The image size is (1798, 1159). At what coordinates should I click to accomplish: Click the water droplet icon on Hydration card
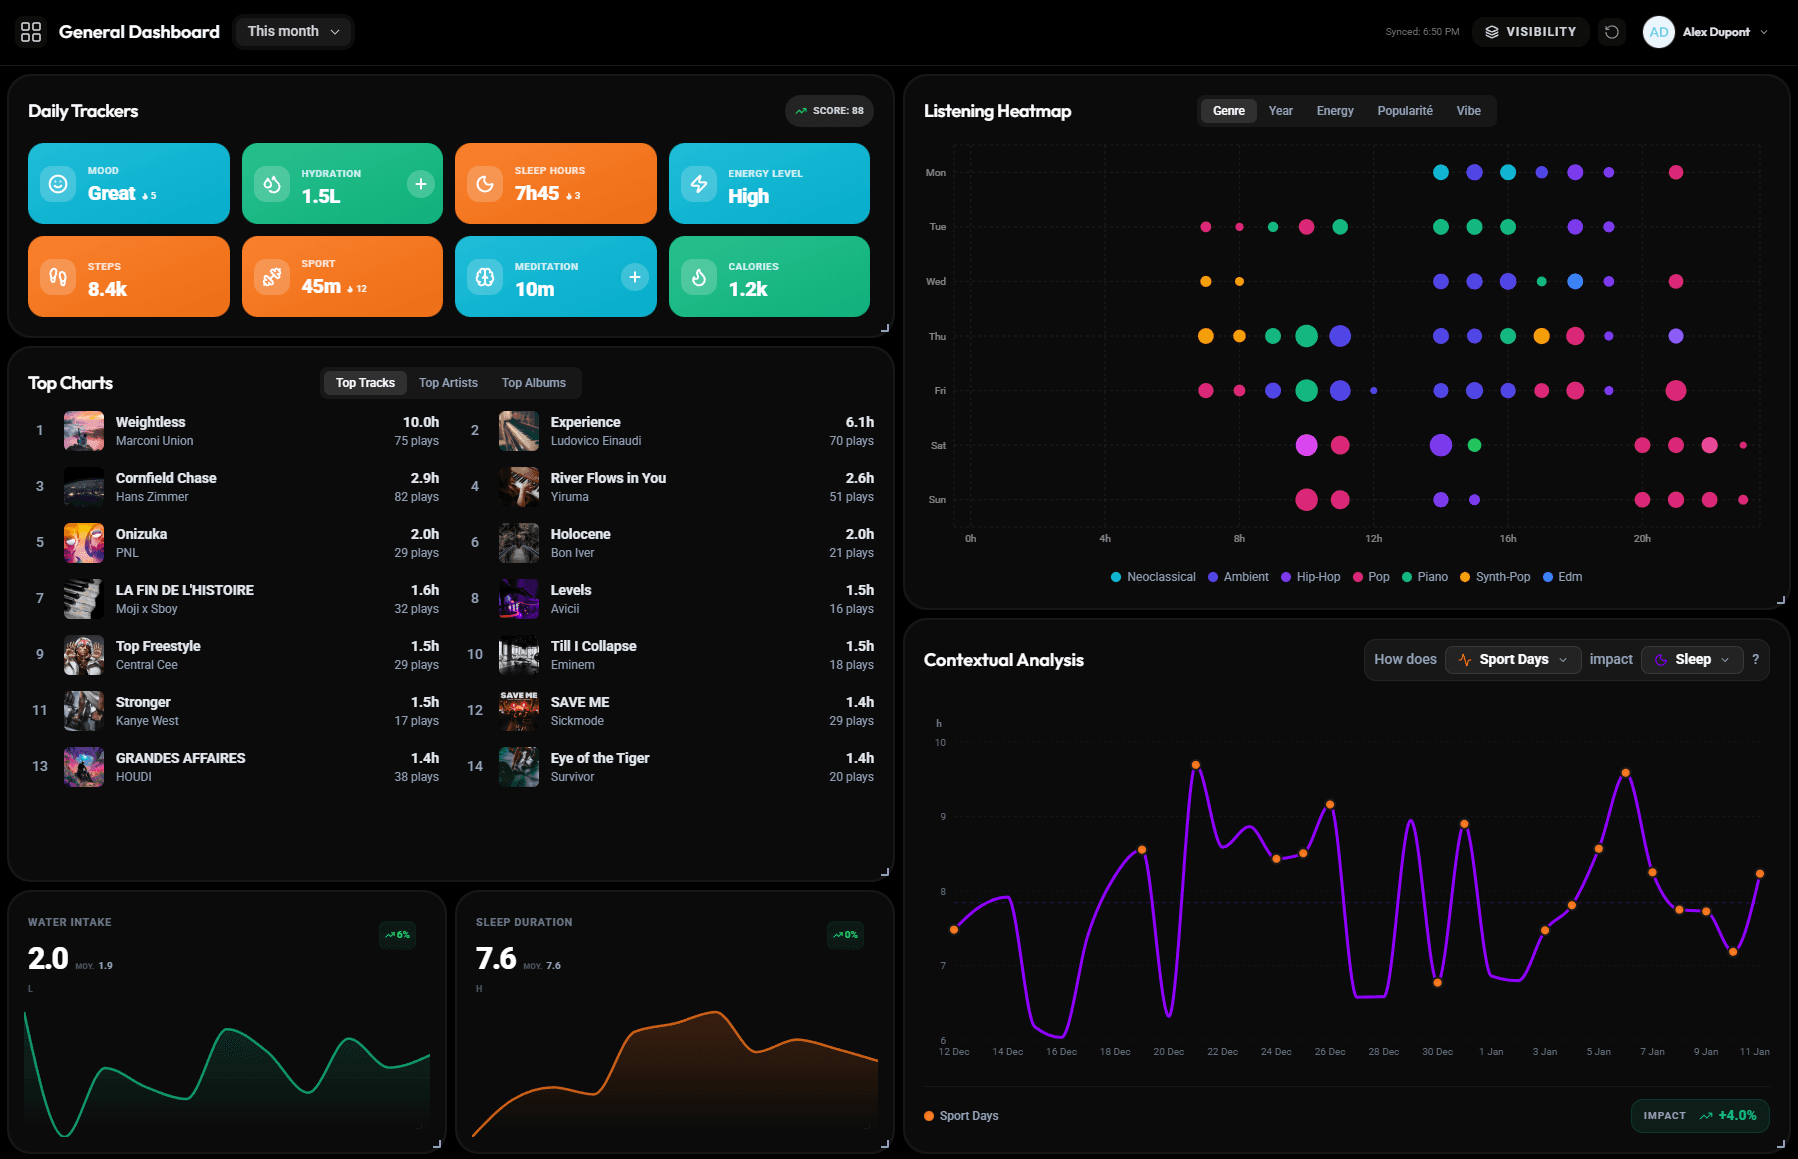(271, 183)
